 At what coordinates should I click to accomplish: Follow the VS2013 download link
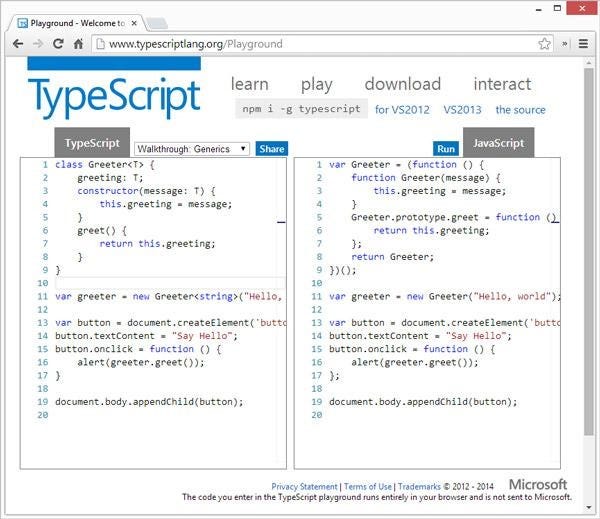462,110
